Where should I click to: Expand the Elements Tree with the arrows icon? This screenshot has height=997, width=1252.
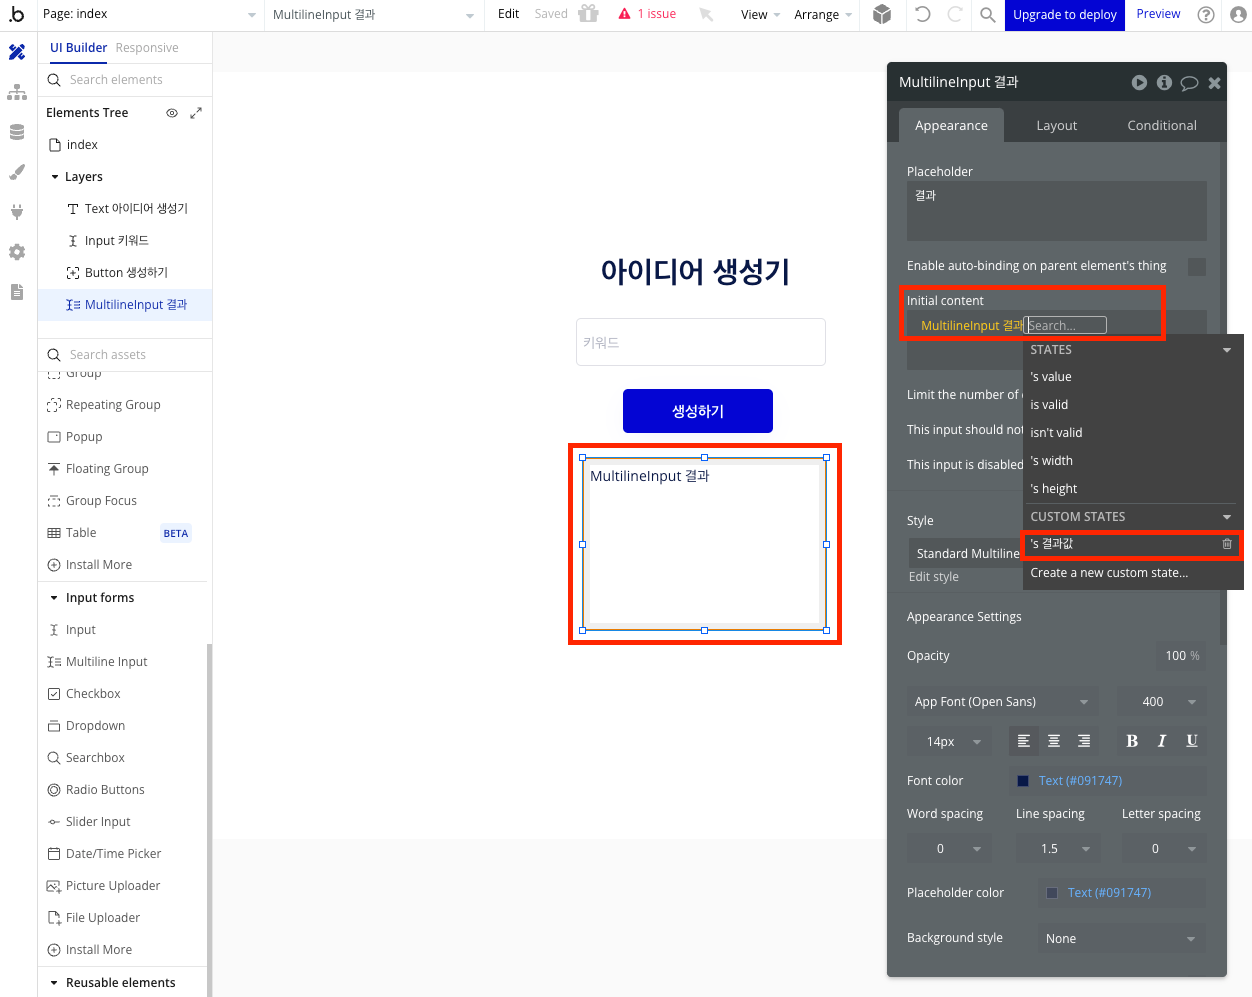coord(196,113)
